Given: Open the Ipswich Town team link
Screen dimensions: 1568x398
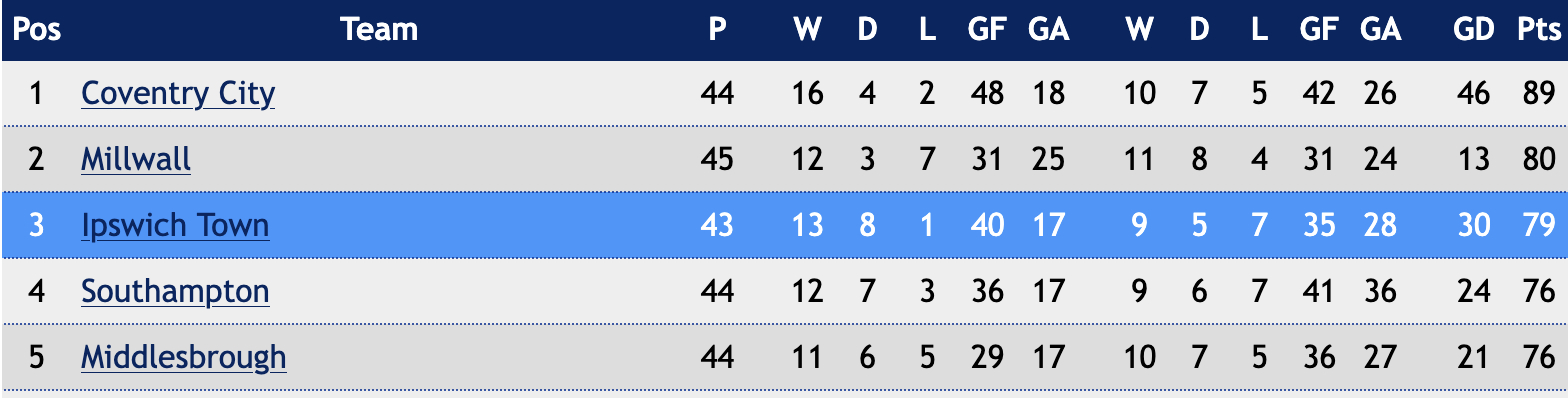Looking at the screenshot, I should point(175,225).
